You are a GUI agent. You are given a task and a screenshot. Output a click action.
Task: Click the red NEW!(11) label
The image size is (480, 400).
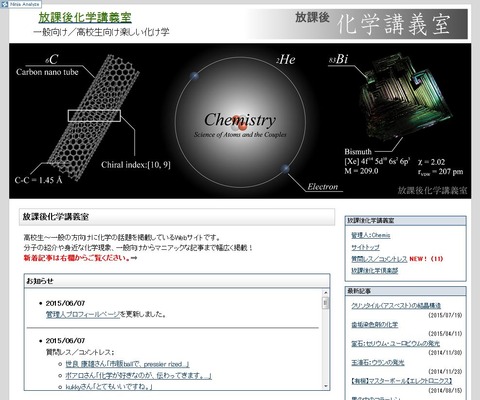(x=426, y=259)
